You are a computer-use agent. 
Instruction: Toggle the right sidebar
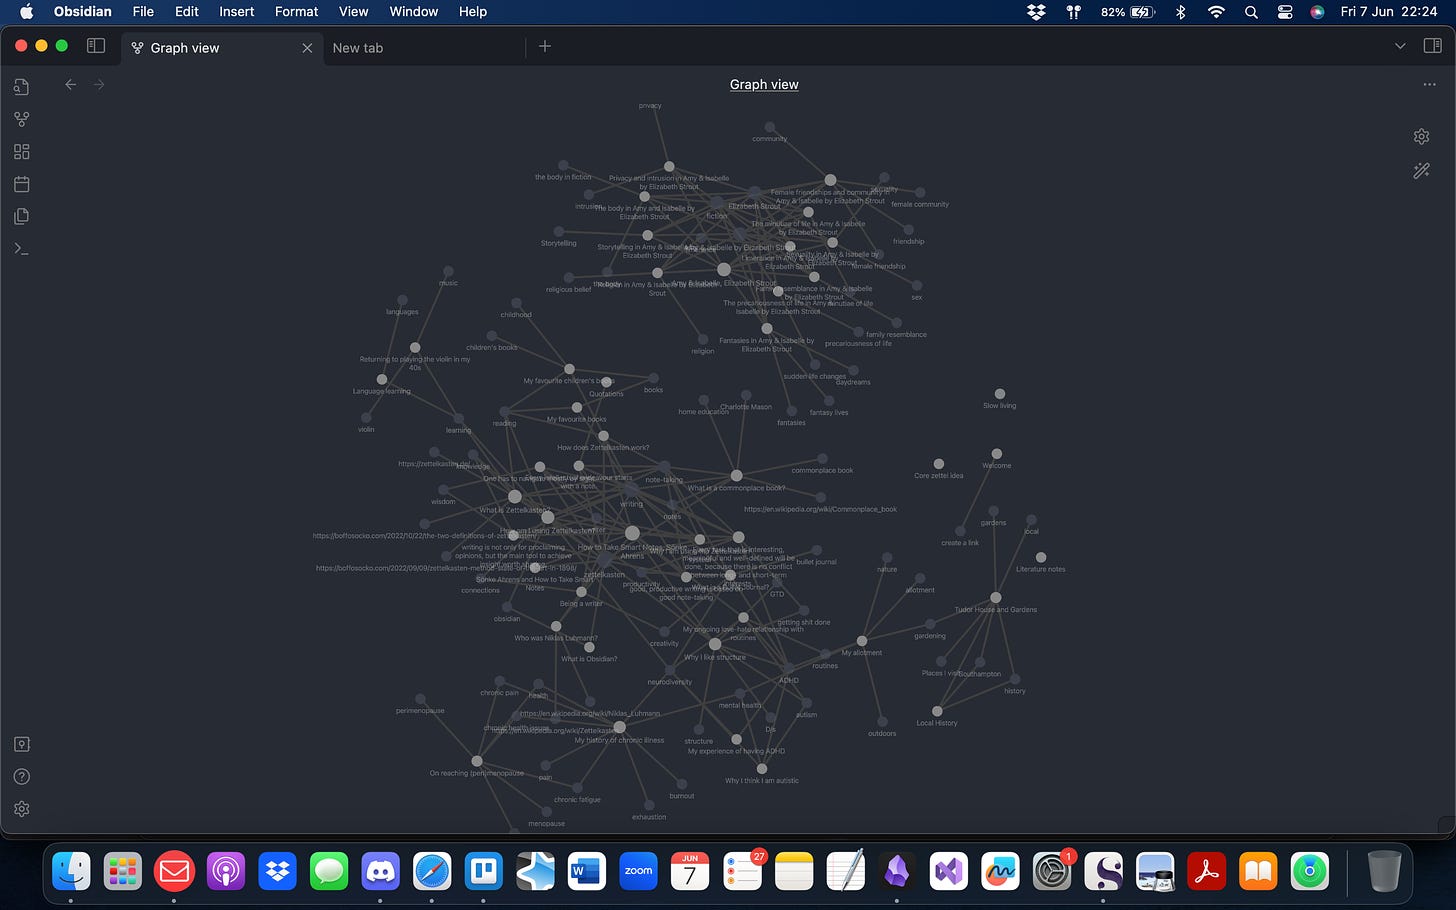click(x=1432, y=46)
